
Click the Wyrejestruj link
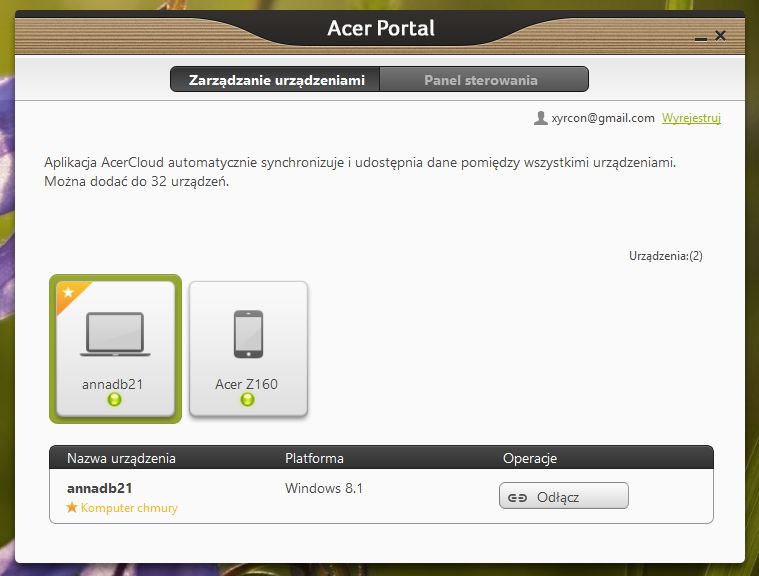pos(691,118)
